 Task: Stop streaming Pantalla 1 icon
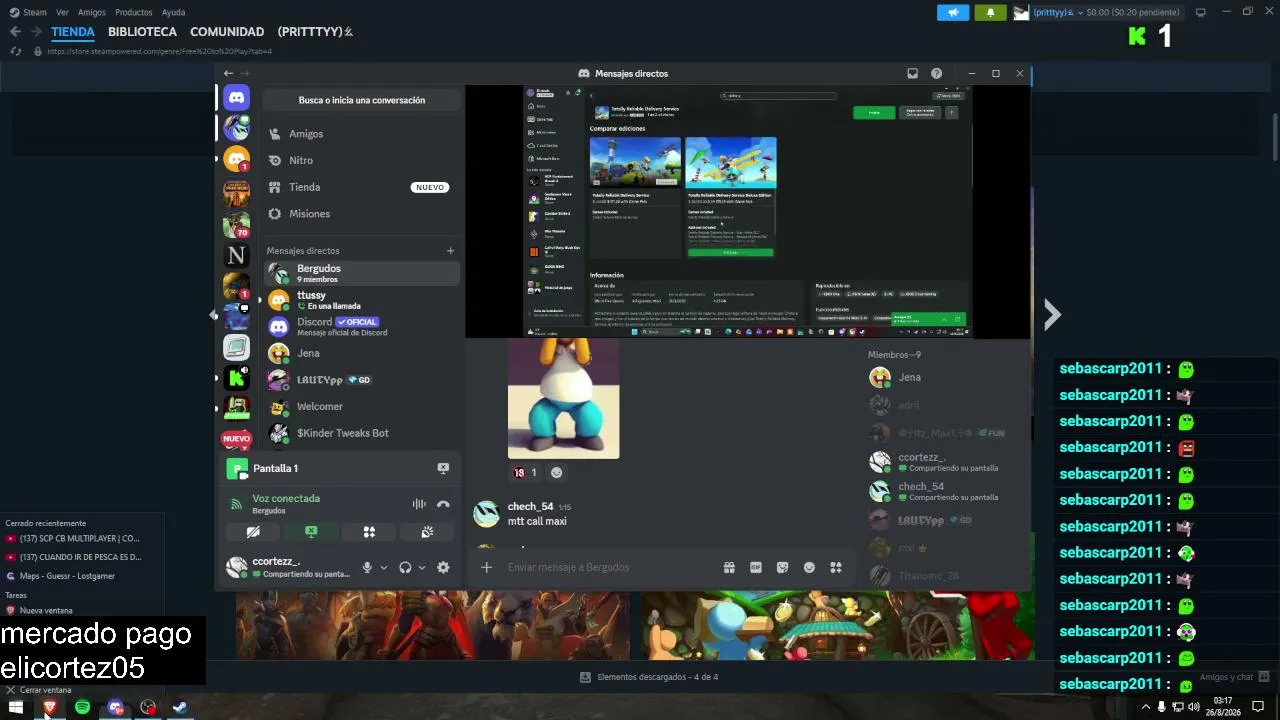[x=443, y=468]
